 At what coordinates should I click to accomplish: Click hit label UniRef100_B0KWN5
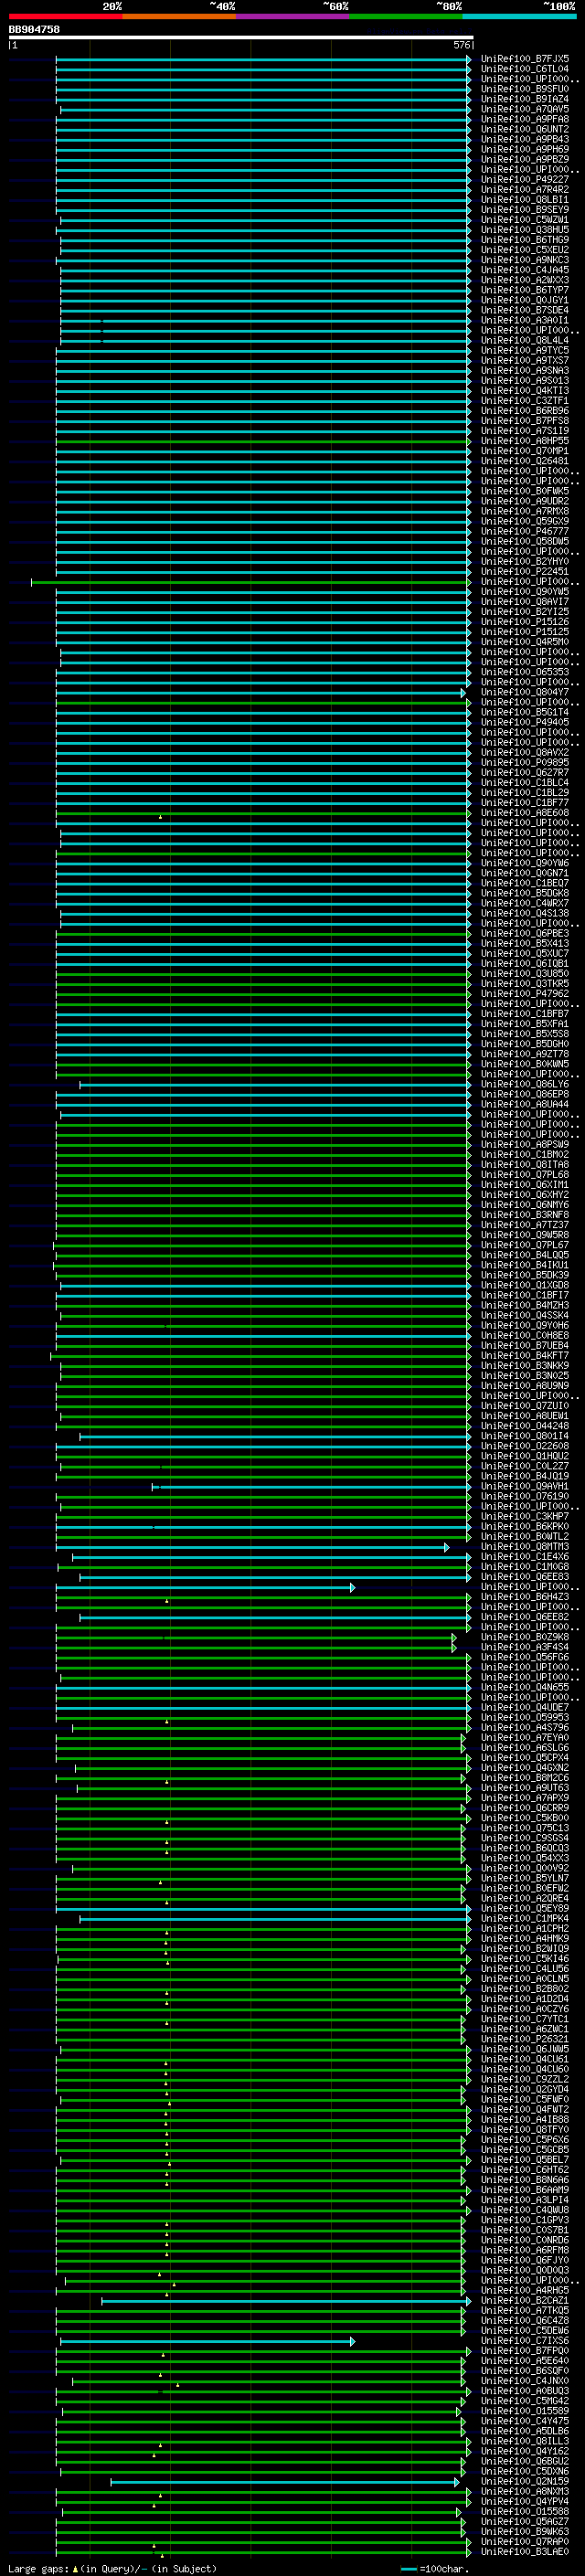pos(525,1064)
